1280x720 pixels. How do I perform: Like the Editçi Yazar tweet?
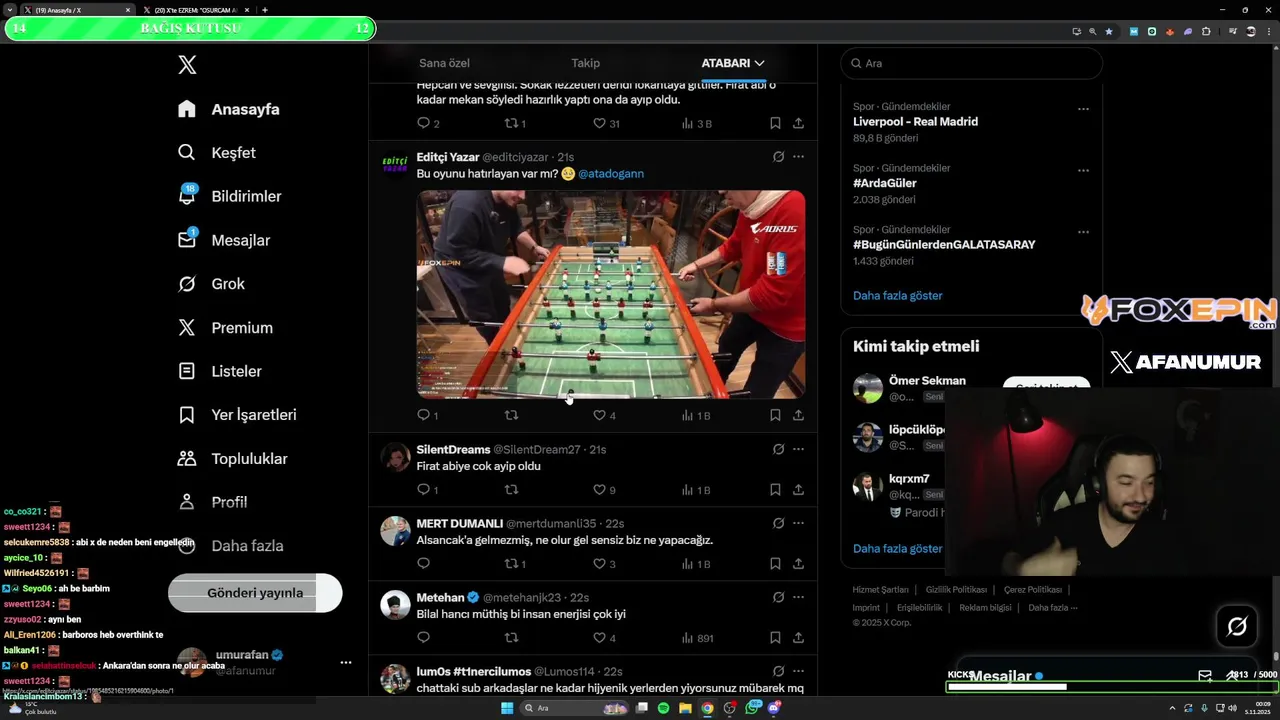point(600,415)
